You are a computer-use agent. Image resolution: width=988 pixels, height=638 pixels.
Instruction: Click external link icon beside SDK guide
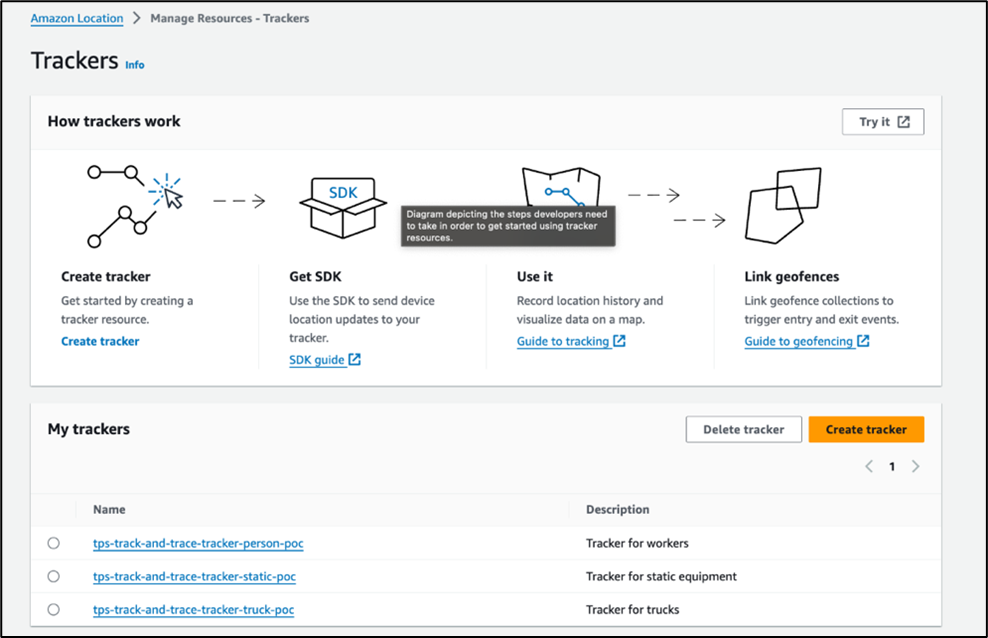click(x=355, y=359)
